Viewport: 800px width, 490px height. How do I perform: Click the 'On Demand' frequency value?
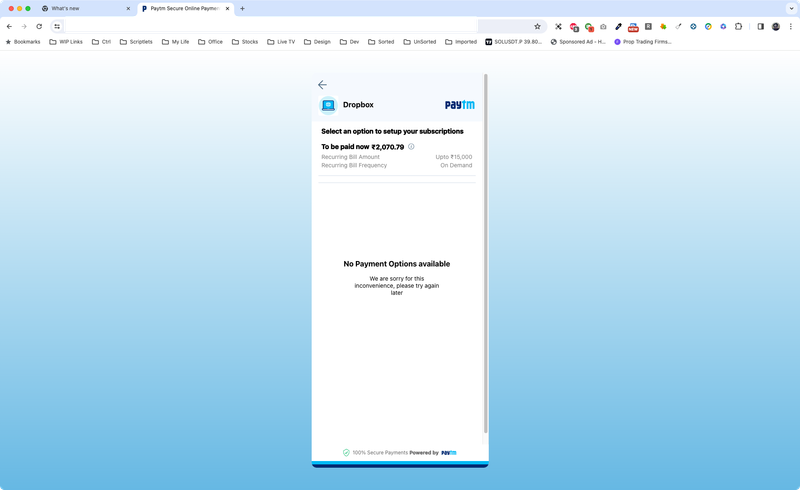(x=456, y=165)
